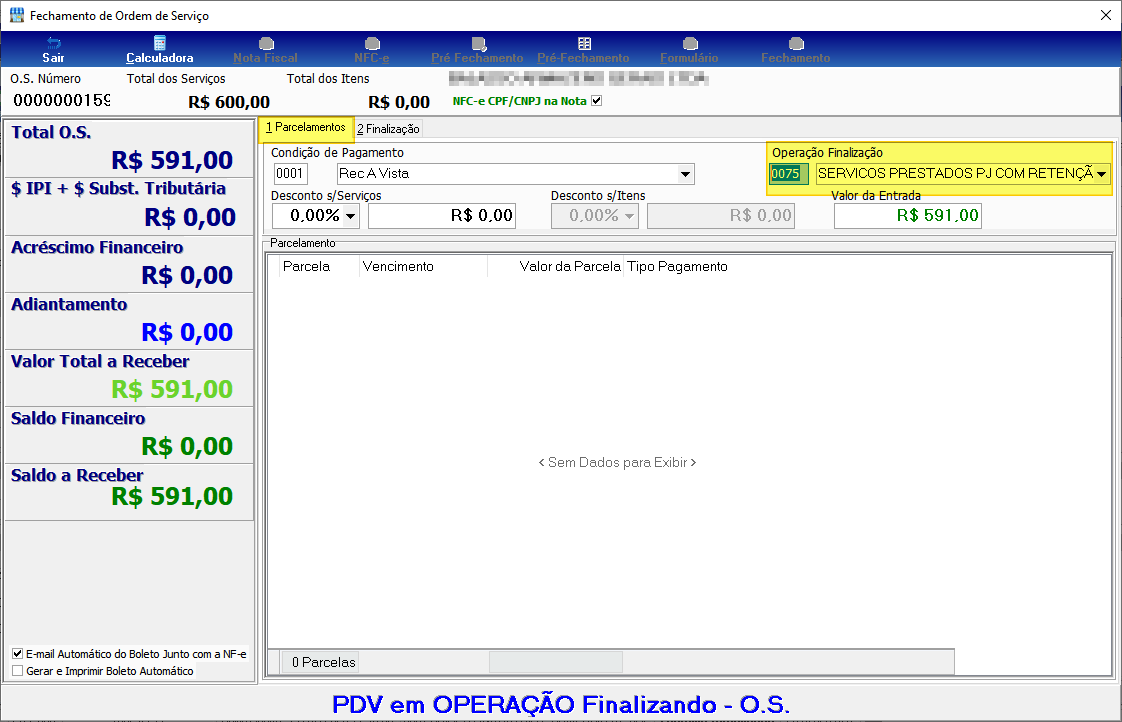
Task: Click the $ IPI + $ Subst. Tributária amount
Action: tap(190, 217)
